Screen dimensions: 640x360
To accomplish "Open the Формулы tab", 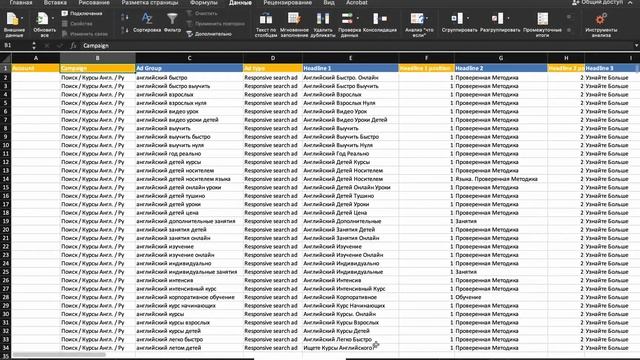I will pyautogui.click(x=204, y=2).
